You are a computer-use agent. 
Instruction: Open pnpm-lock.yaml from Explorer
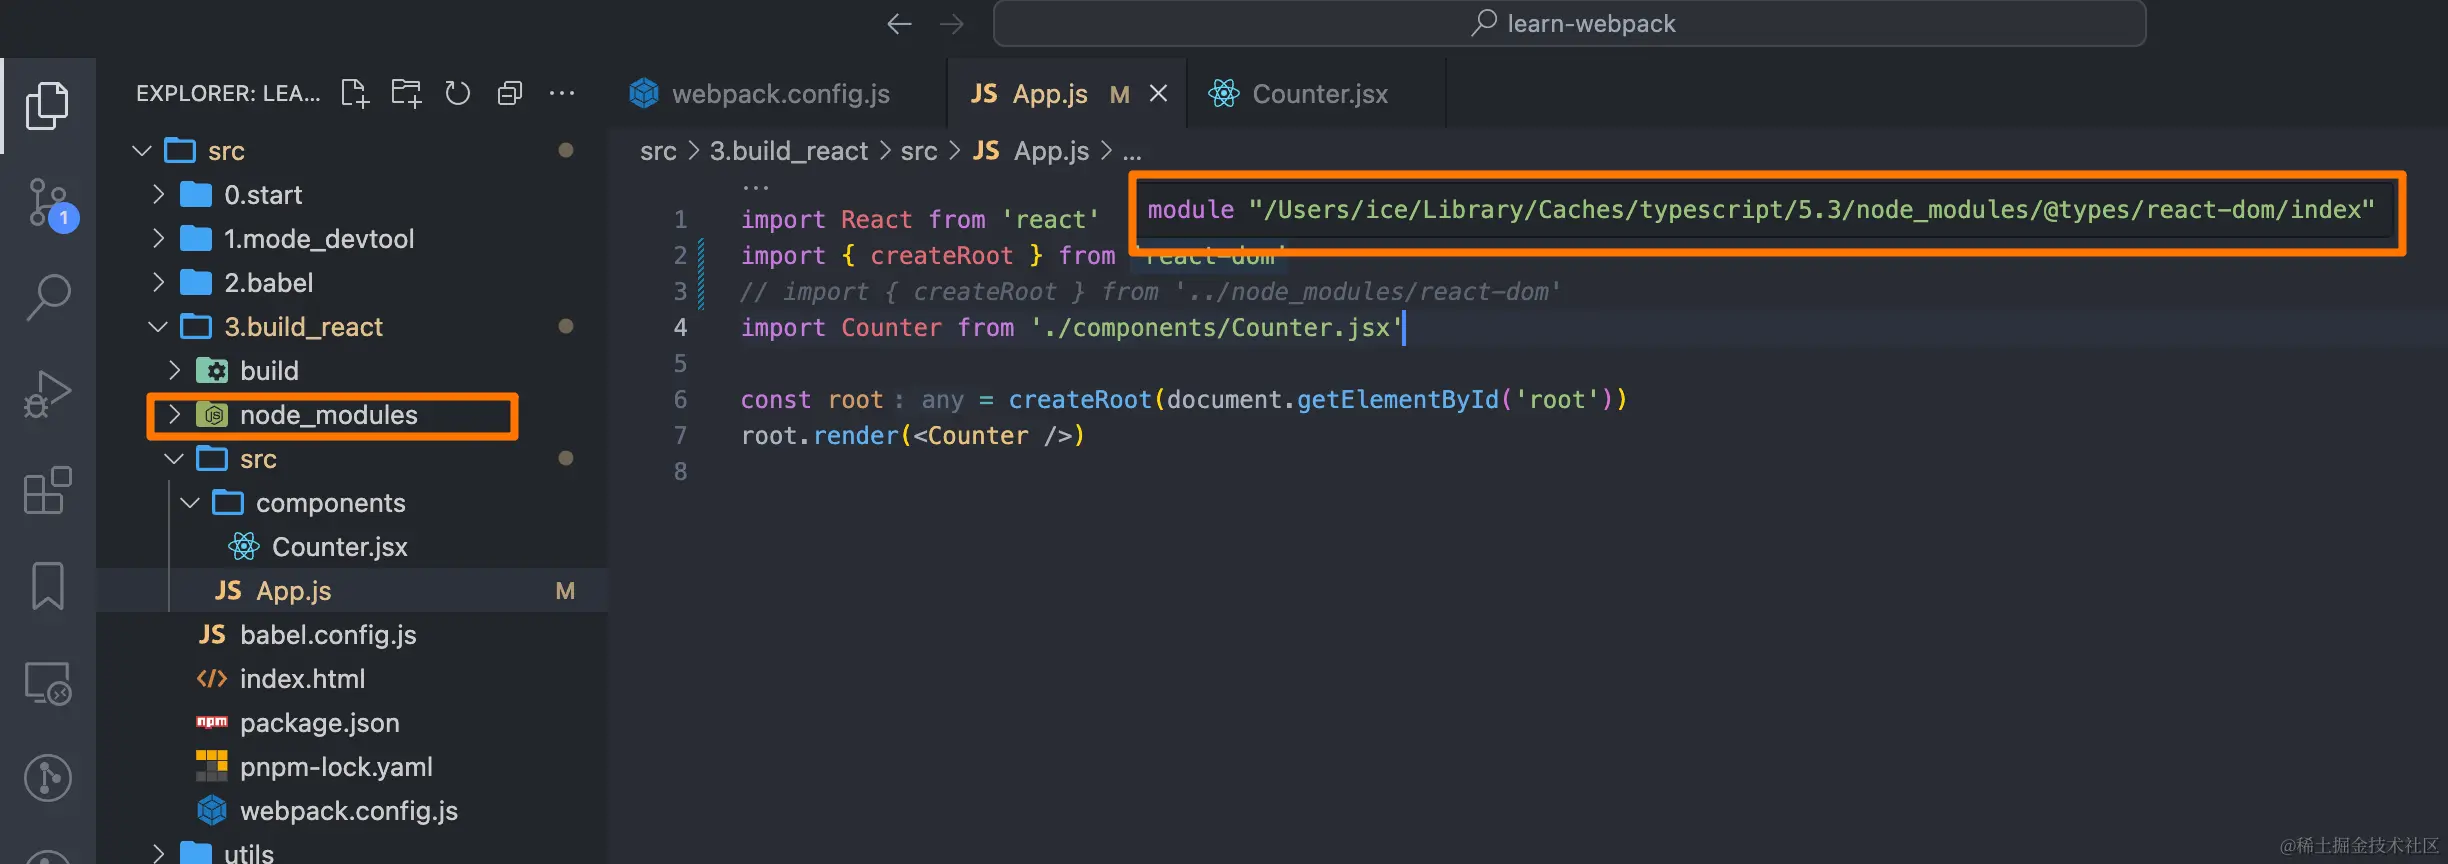(x=352, y=767)
